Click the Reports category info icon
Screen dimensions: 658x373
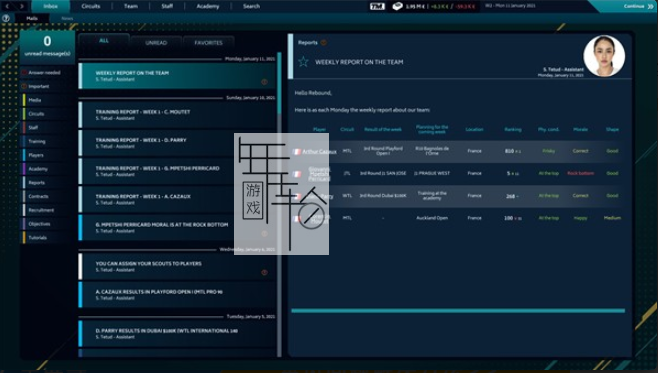324,42
